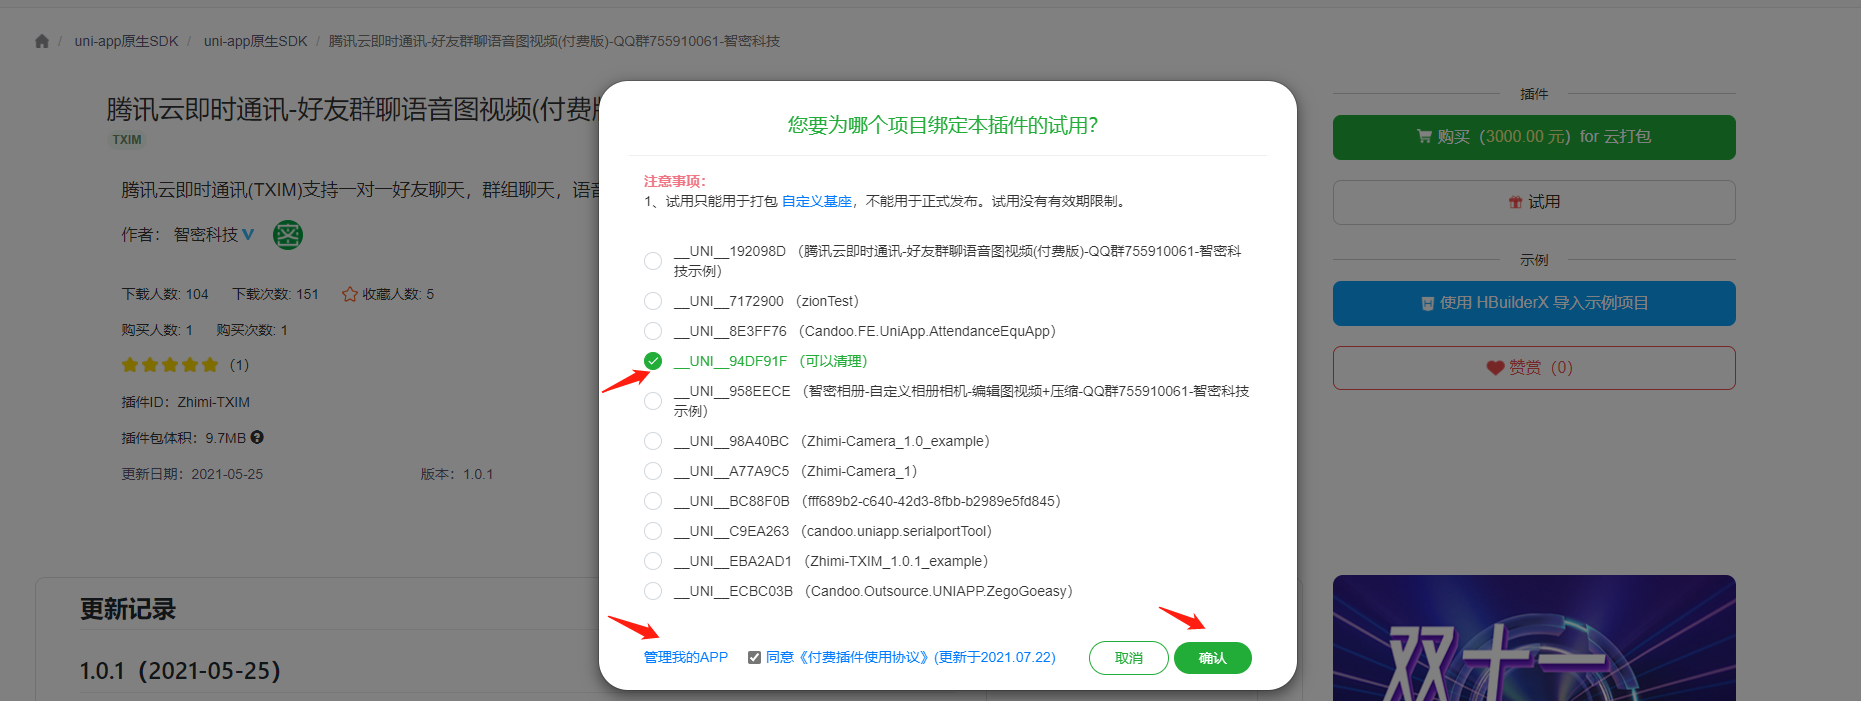Click the 版本: 1.0.1 text
The image size is (1861, 701).
457,474
